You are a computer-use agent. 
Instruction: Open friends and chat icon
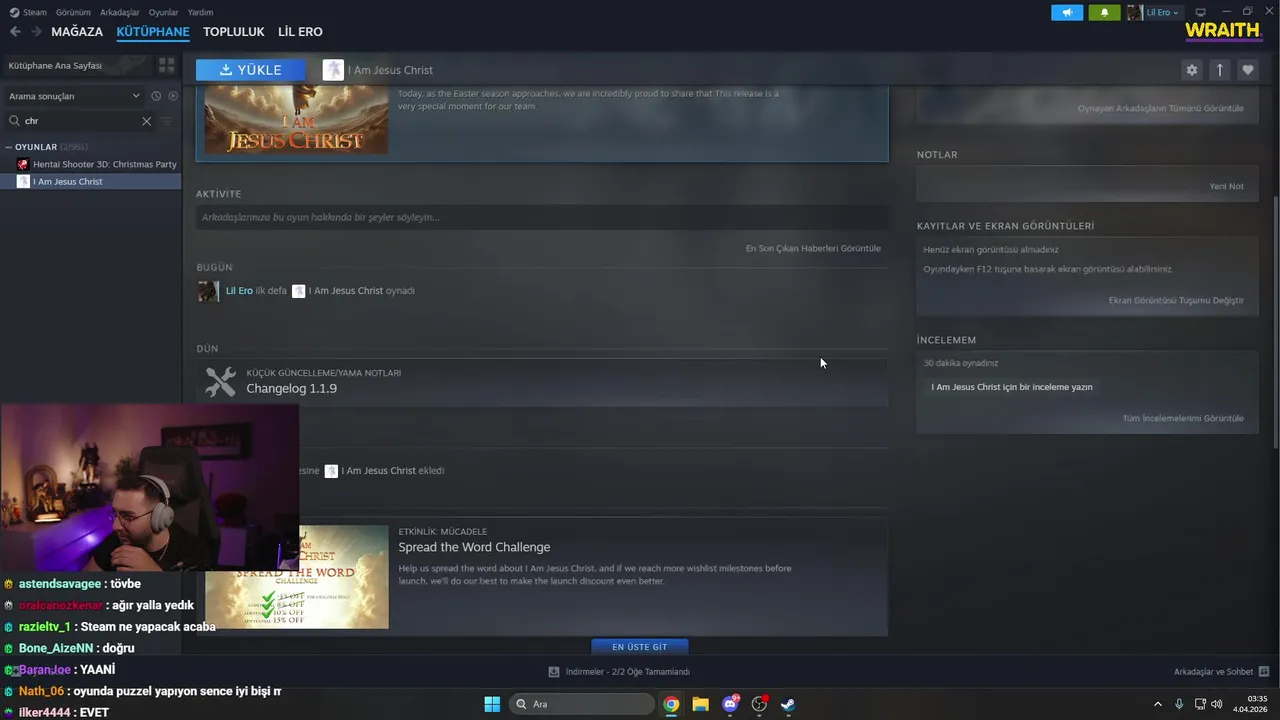click(1263, 672)
